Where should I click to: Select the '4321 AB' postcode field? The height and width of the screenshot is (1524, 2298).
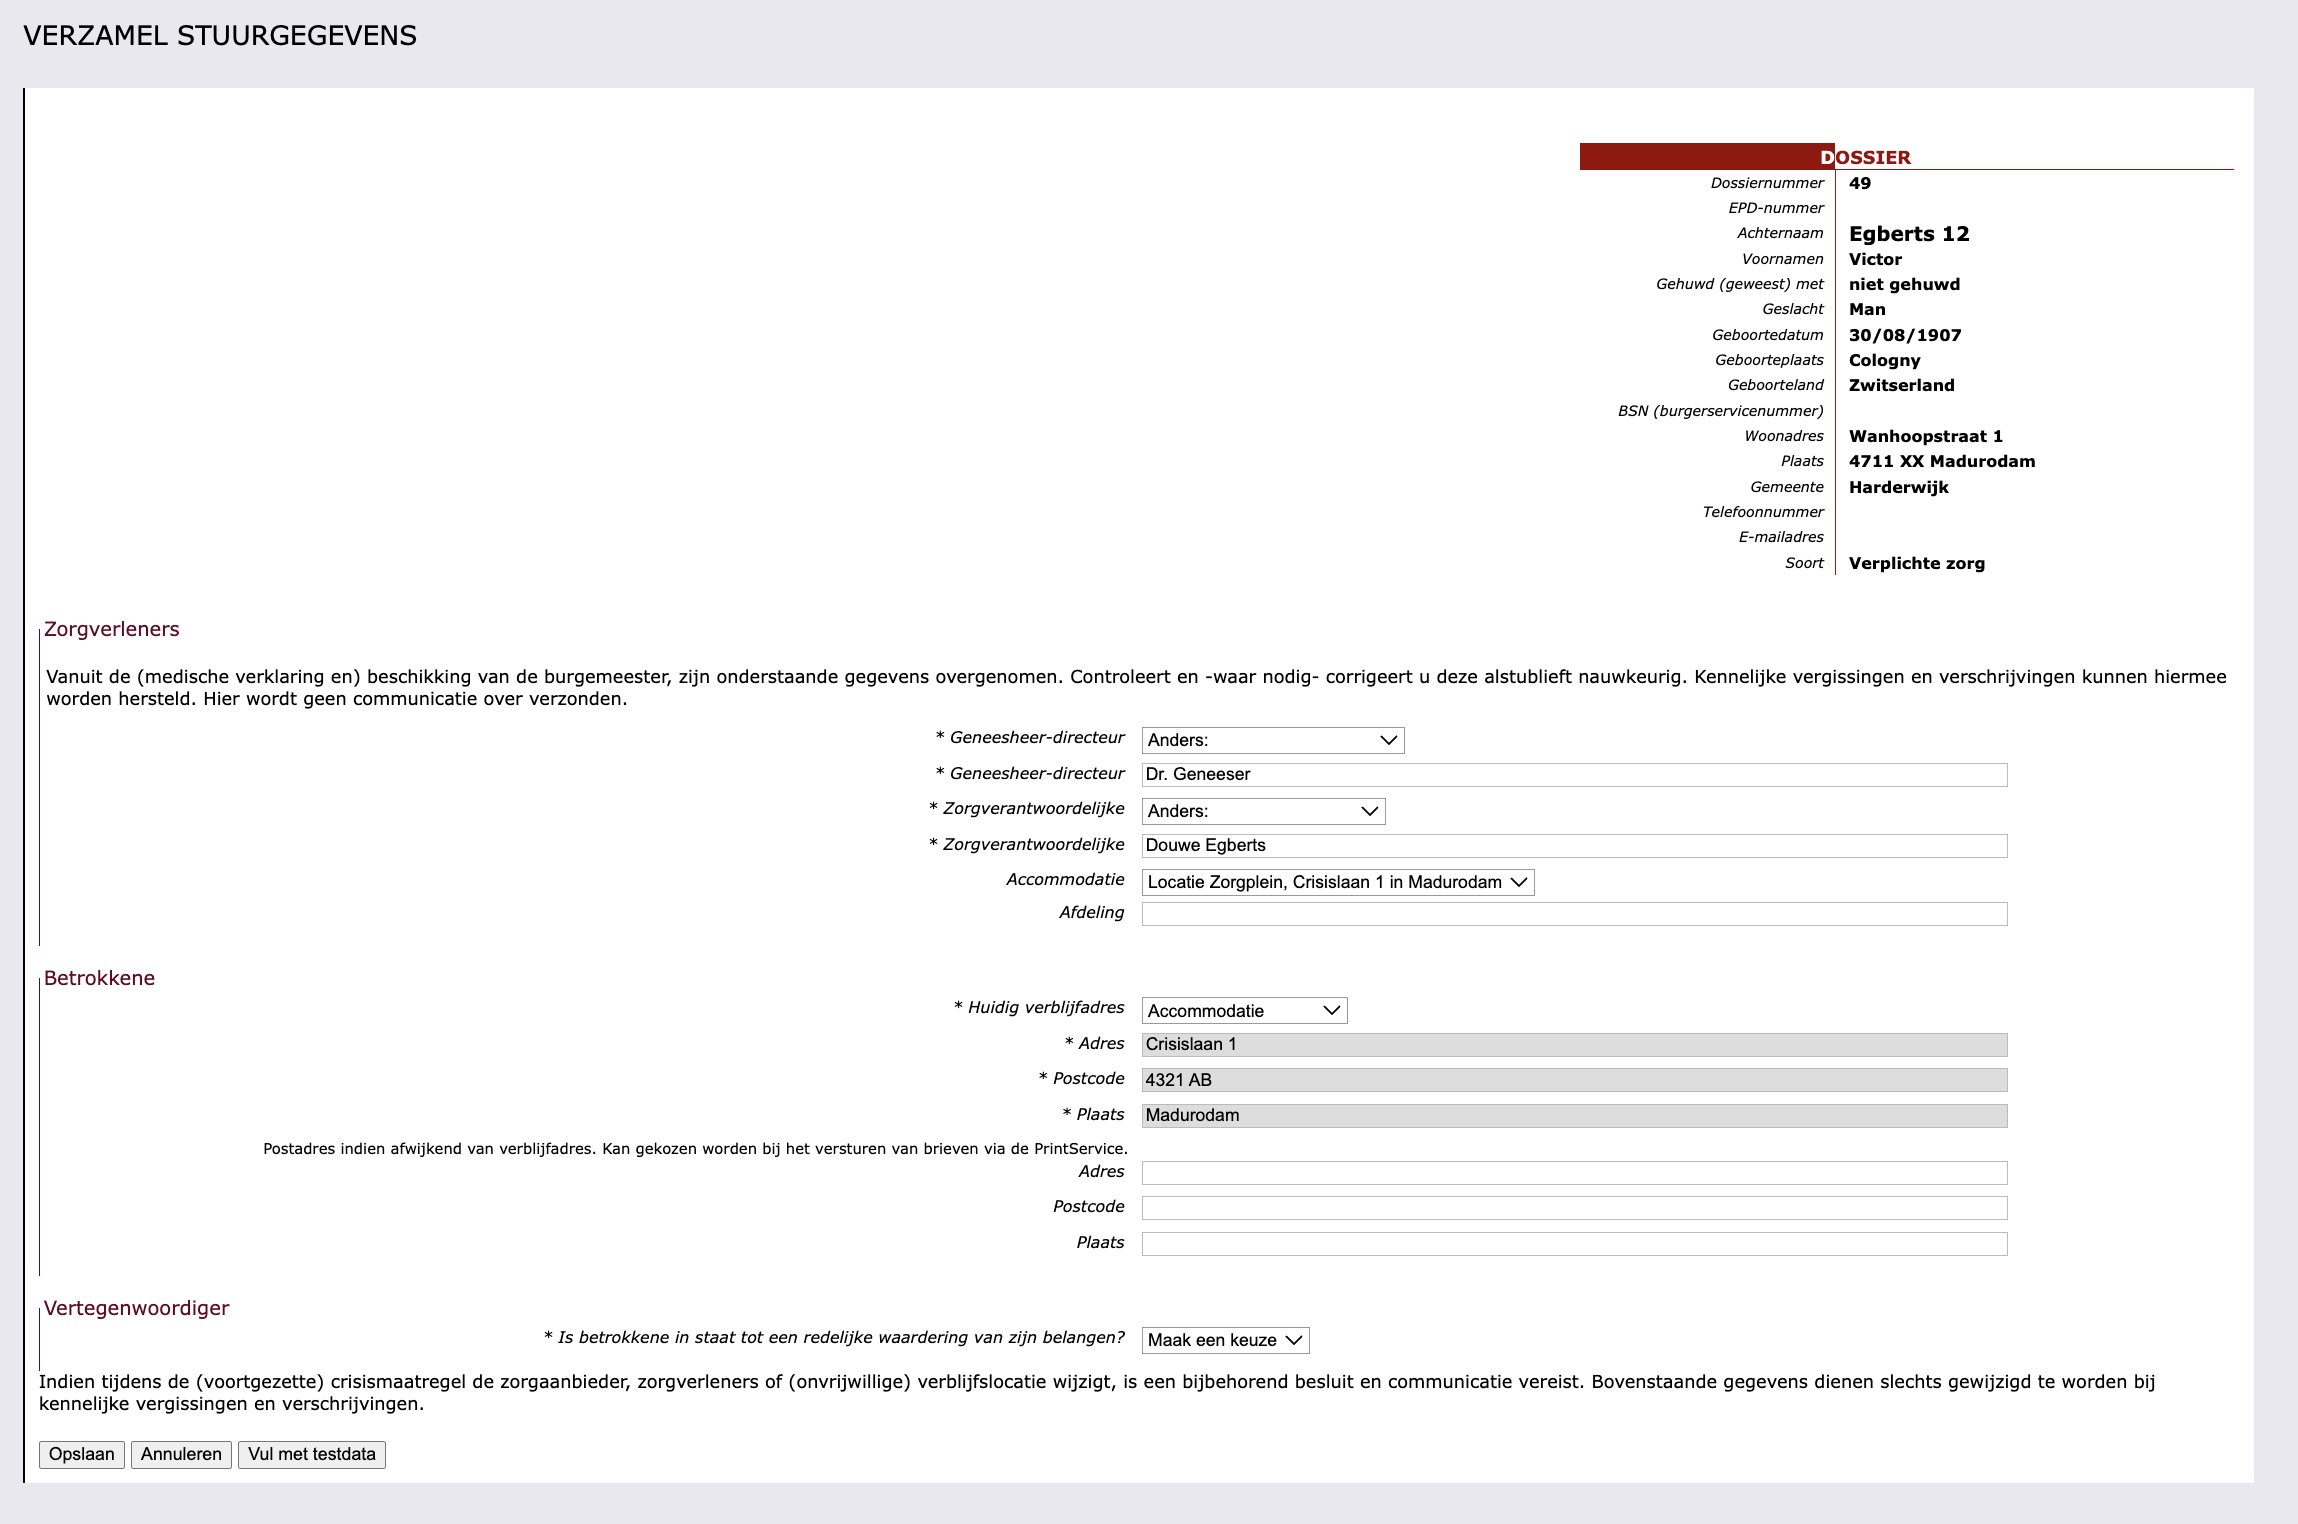[1575, 1080]
